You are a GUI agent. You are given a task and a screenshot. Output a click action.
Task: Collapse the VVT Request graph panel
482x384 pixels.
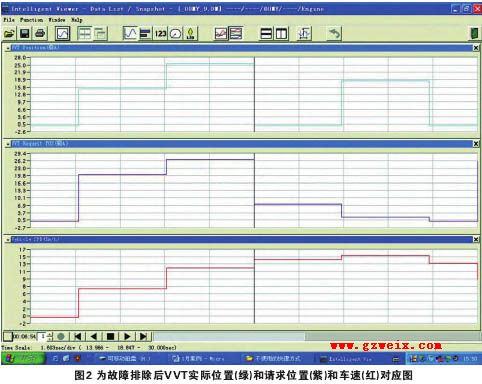coord(8,144)
